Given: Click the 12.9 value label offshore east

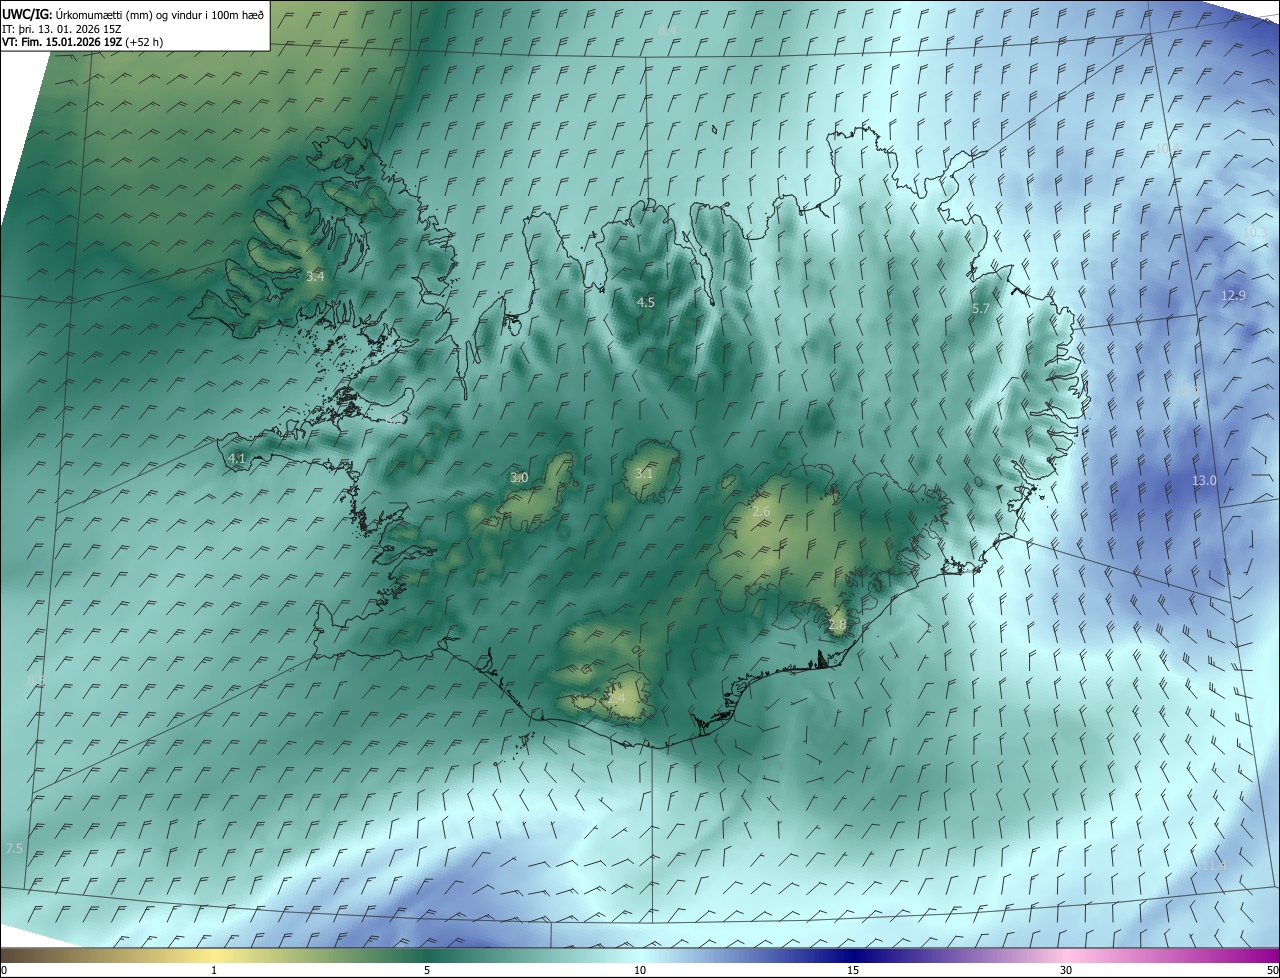Looking at the screenshot, I should coord(1234,295).
